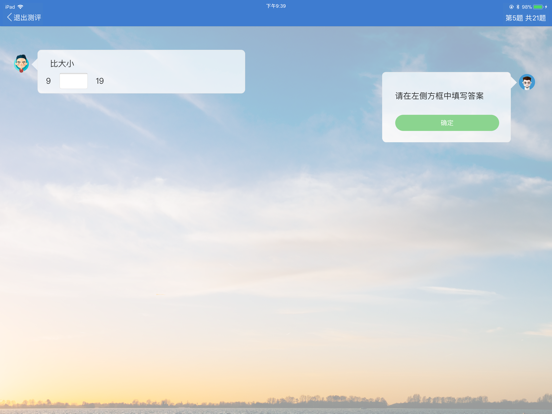
Task: Click the battery icon in status bar
Action: 538,7
